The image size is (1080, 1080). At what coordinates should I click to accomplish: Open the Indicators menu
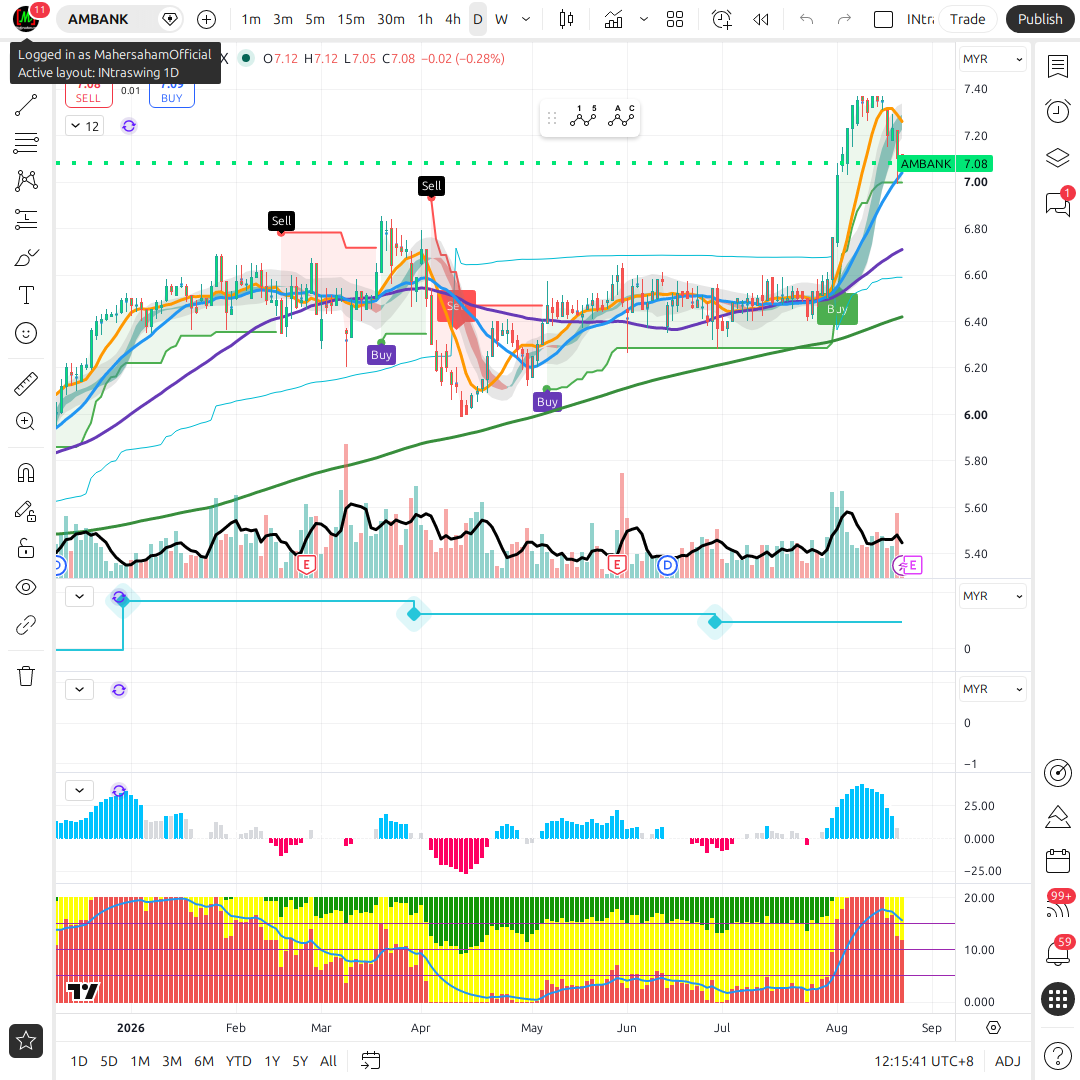click(x=613, y=19)
